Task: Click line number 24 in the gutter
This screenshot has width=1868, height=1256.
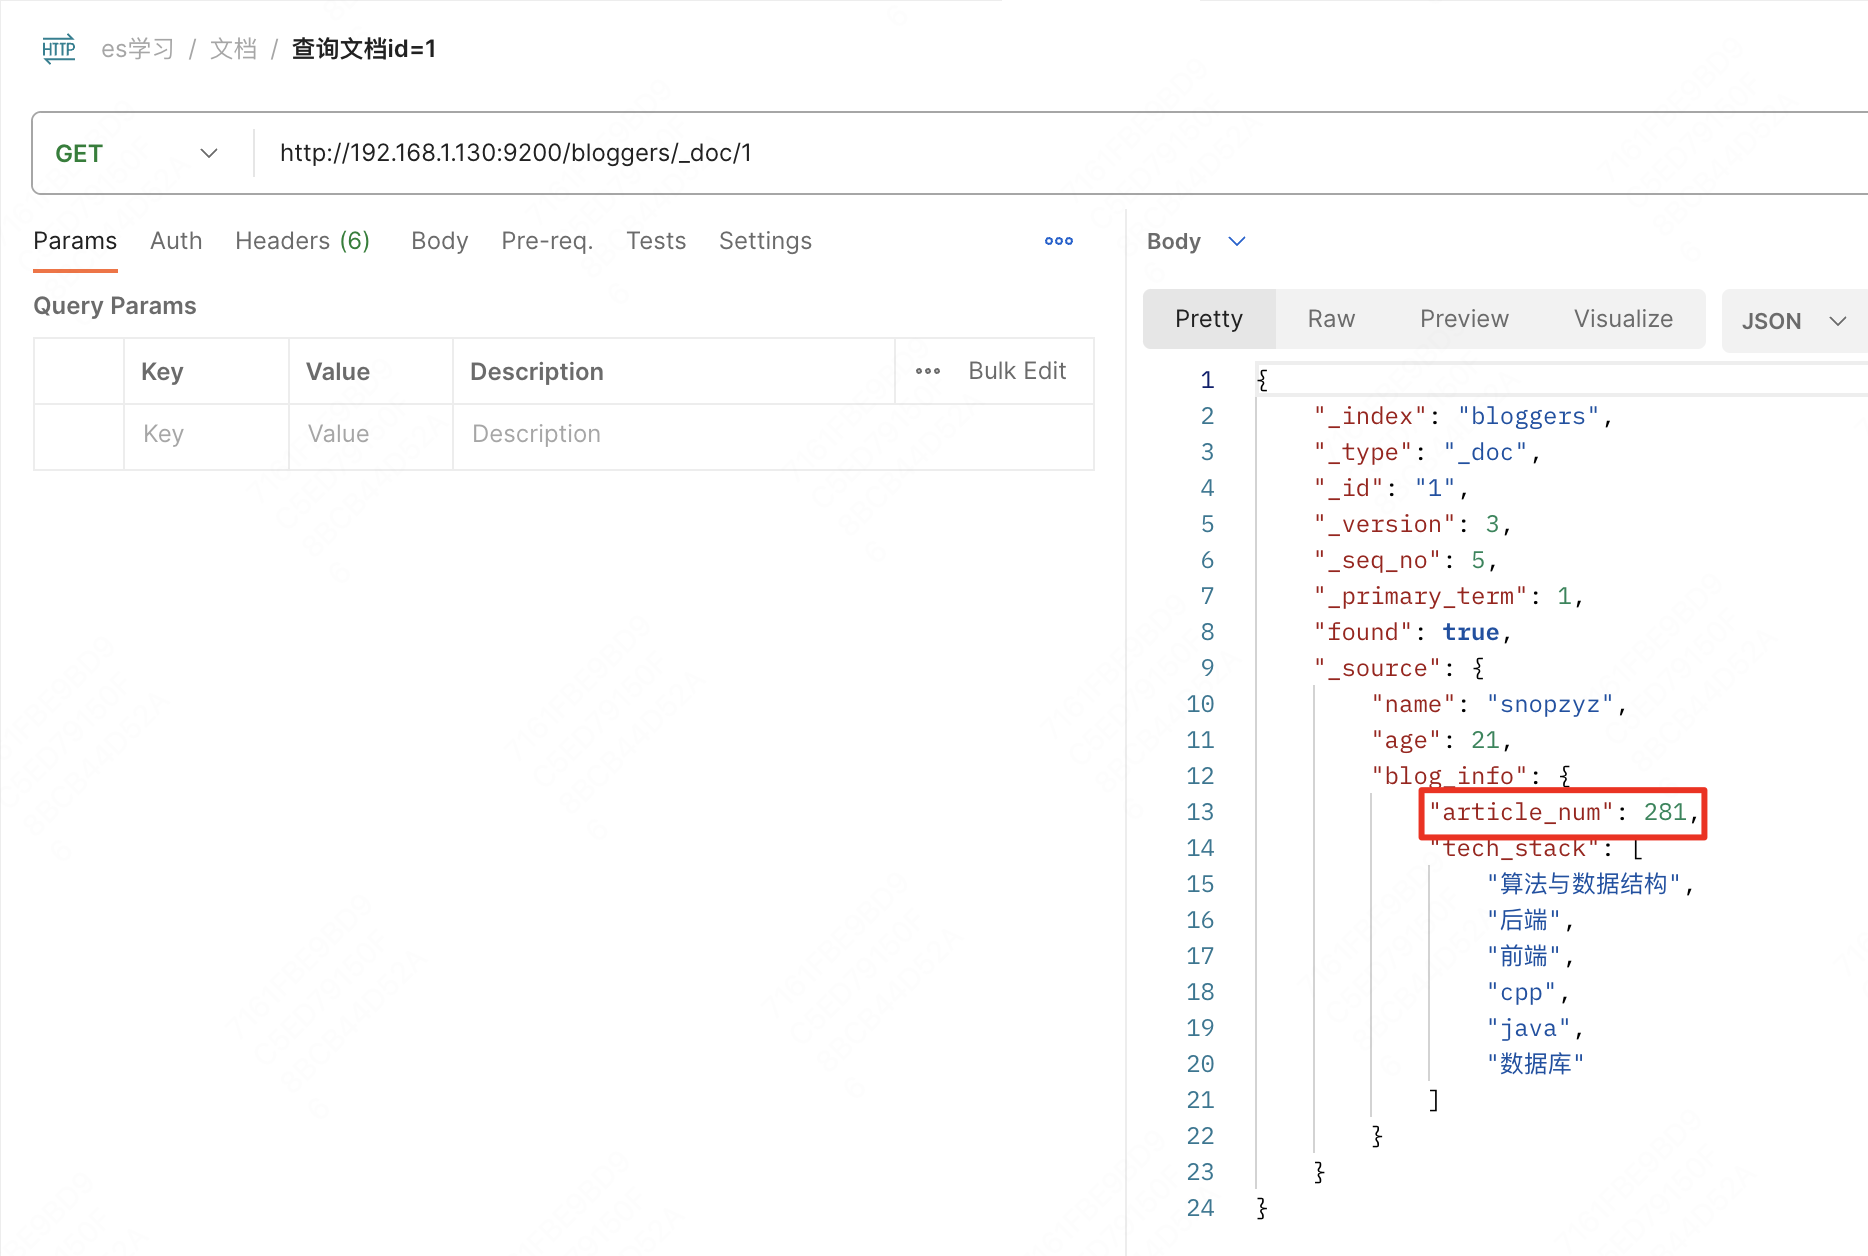Action: tap(1200, 1208)
